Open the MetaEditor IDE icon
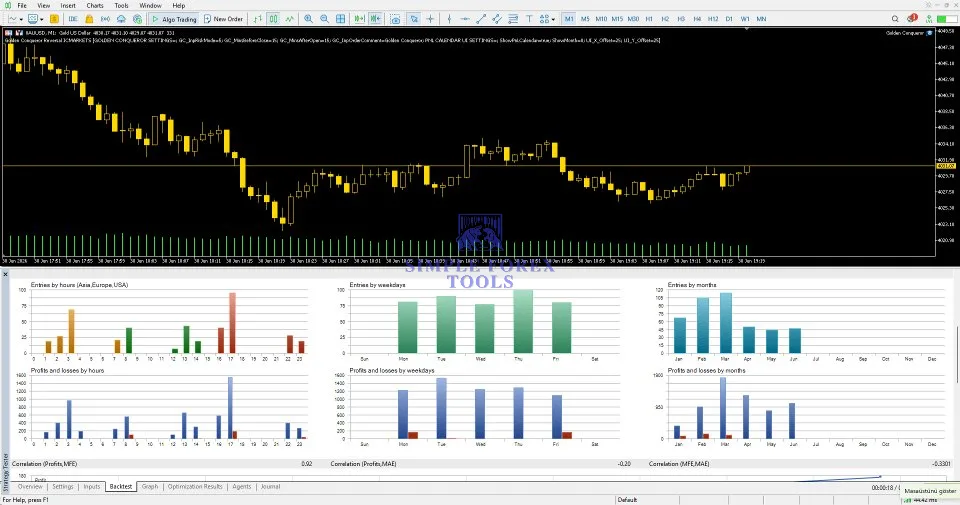This screenshot has width=960, height=505. click(73, 19)
